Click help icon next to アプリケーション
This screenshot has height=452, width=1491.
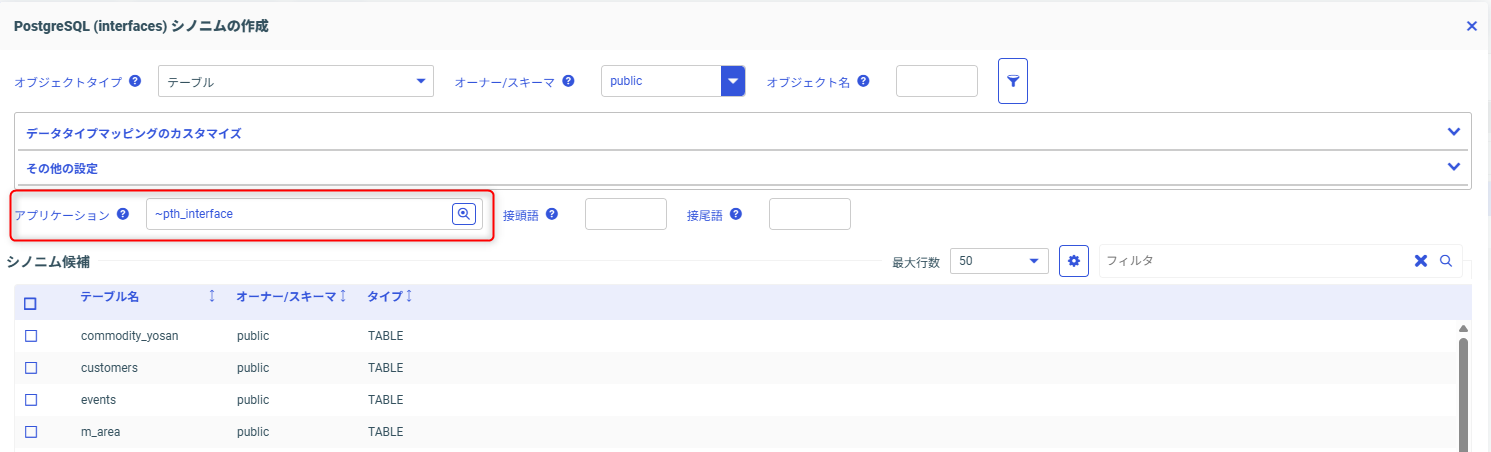click(x=123, y=214)
